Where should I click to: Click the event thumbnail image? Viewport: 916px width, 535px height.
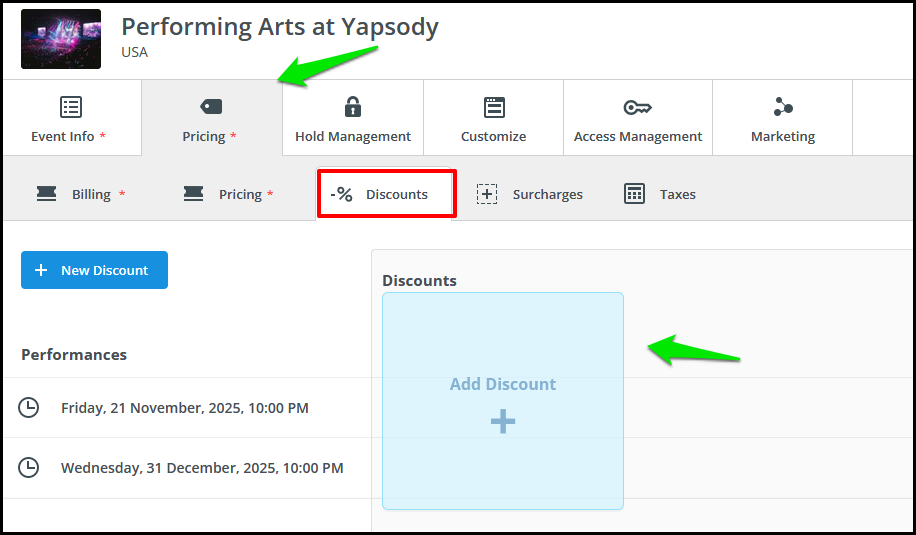(61, 39)
